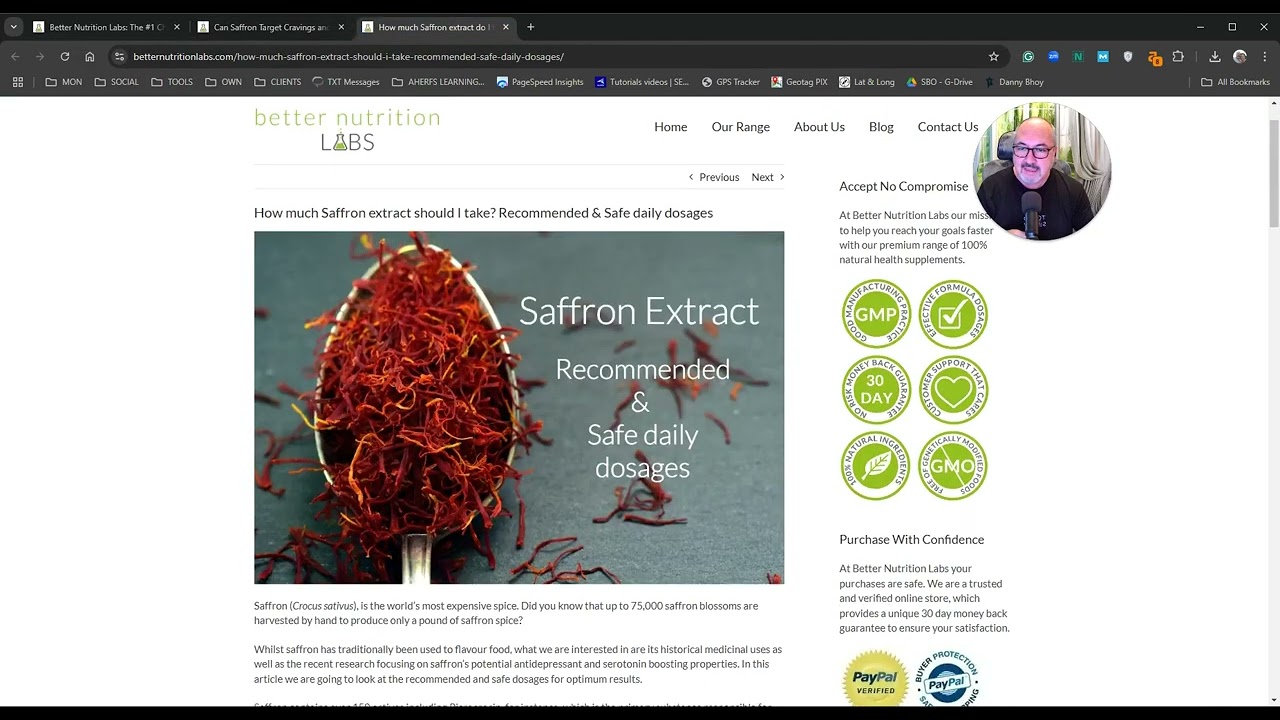Open AHERFS LEARNING bookmarks folder
Image resolution: width=1280 pixels, height=720 pixels.
438,82
